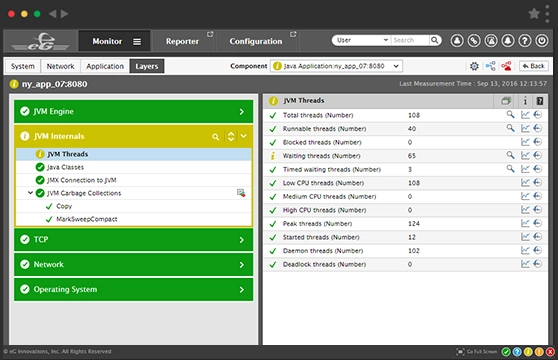Click the red status circle in the footer
The width and height of the screenshot is (558, 360).
[x=550, y=352]
